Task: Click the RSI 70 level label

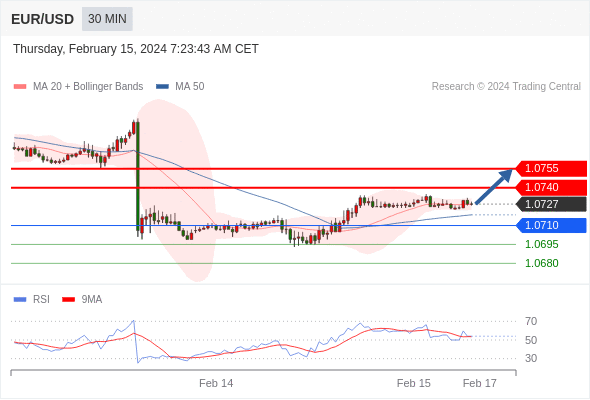Action: click(531, 321)
